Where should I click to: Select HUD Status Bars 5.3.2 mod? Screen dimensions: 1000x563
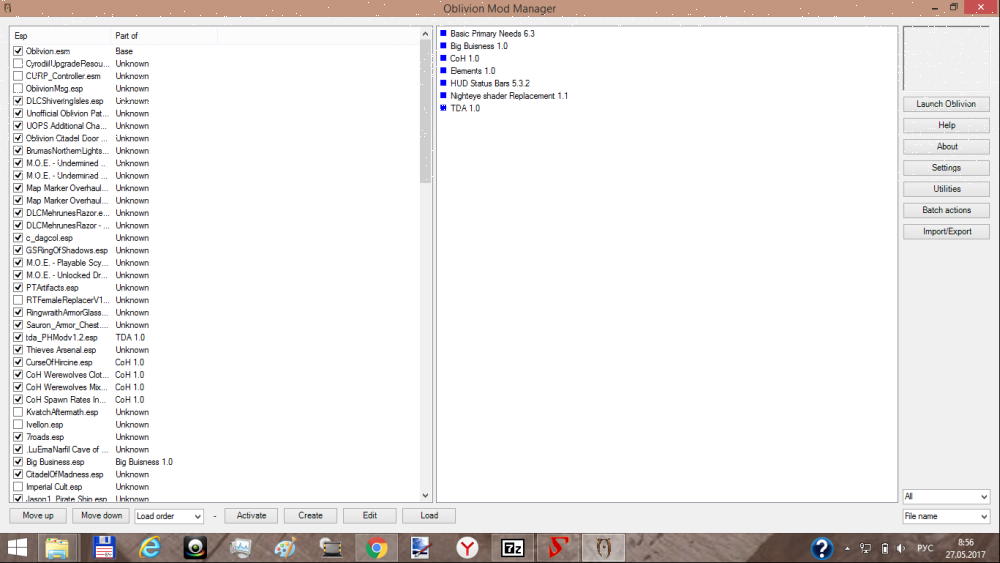(490, 84)
